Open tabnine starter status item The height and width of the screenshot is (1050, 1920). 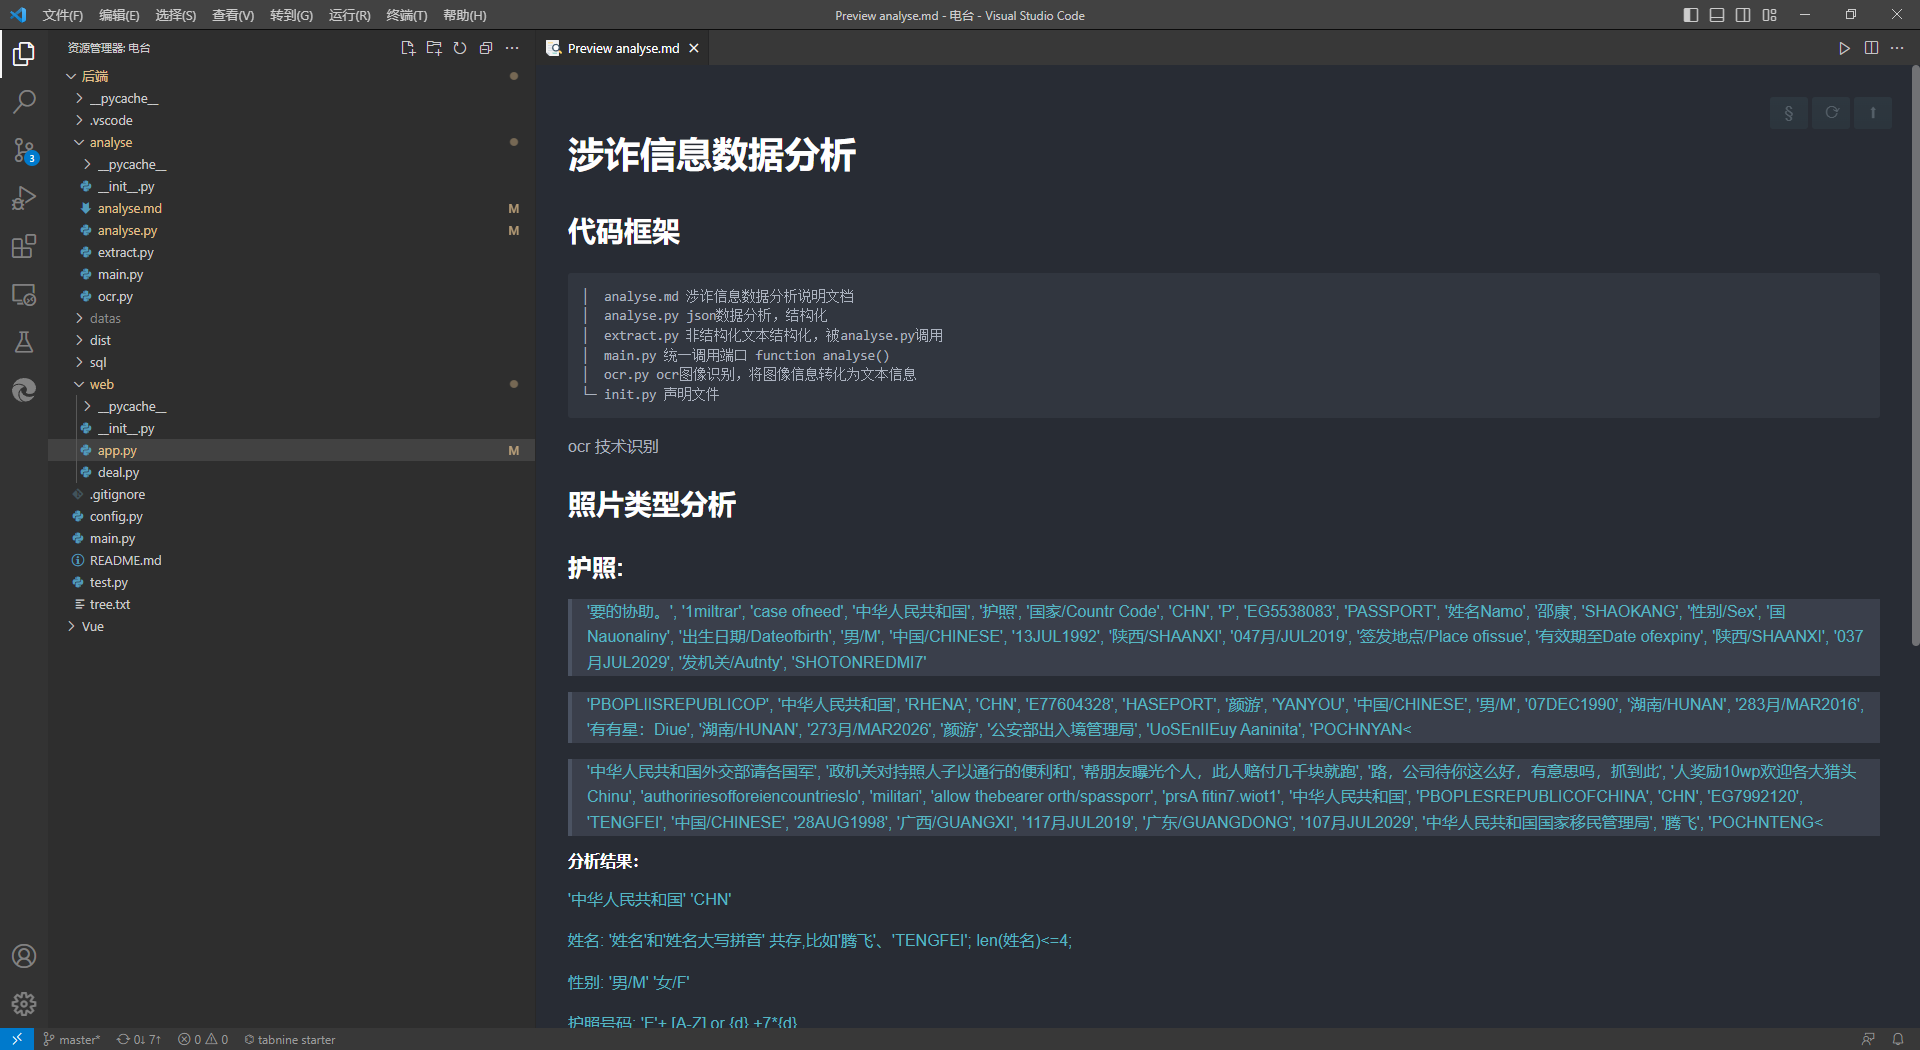(290, 1039)
